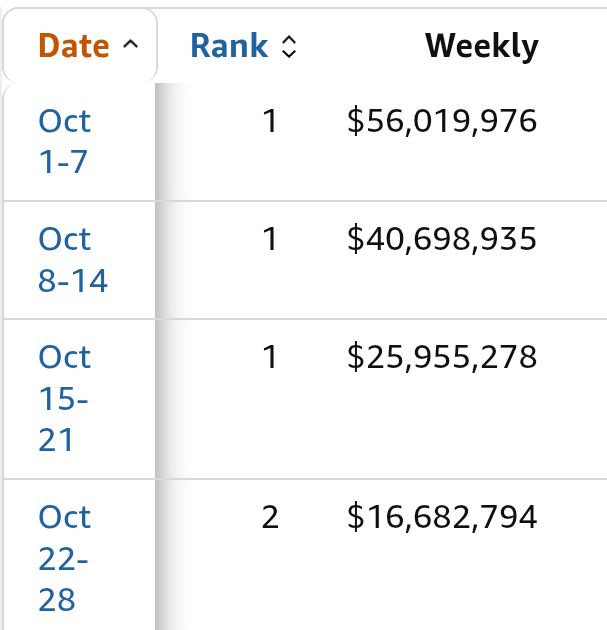The image size is (607, 630).
Task: Select rank 1 cell in Oct 8-14 row
Action: pos(270,239)
